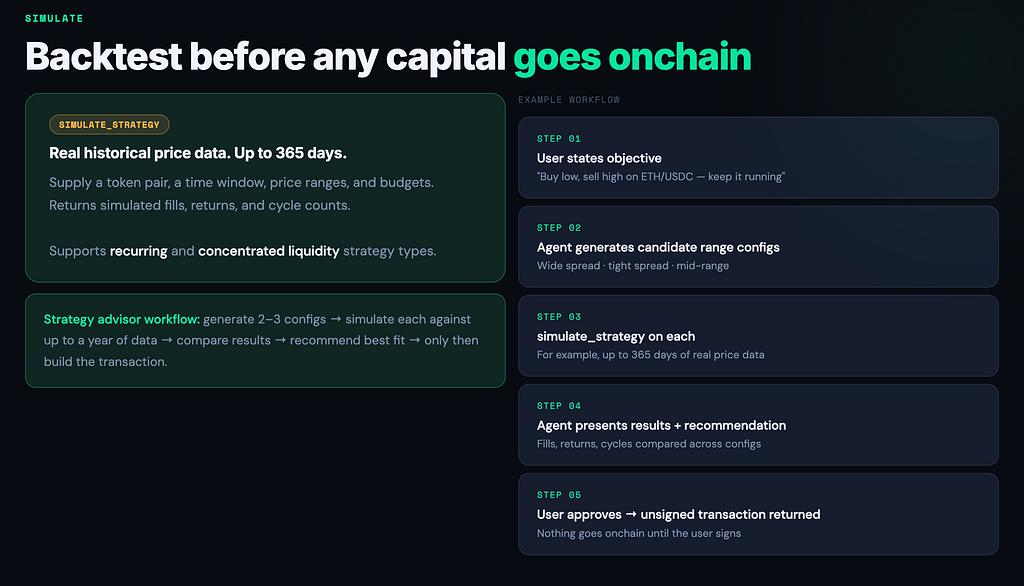Viewport: 1024px width, 586px height.
Task: Click the EXAMPLE WORKFLOW label
Action: (x=569, y=100)
